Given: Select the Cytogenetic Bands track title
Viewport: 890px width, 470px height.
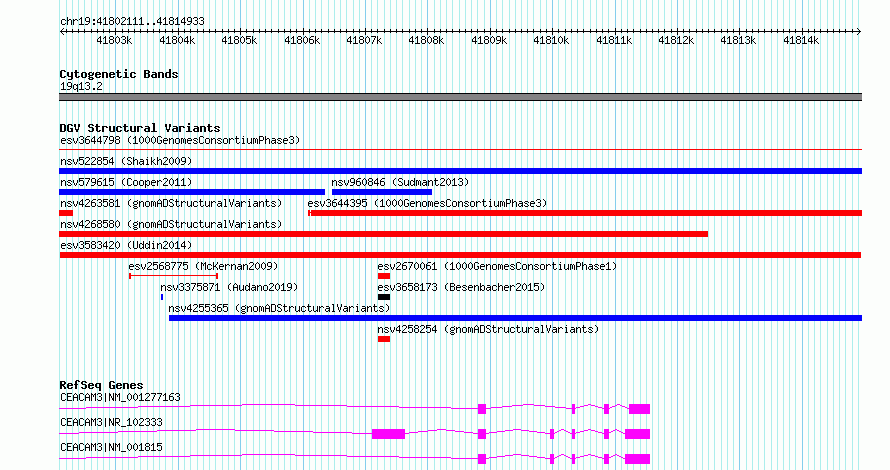Looking at the screenshot, I should [119, 74].
